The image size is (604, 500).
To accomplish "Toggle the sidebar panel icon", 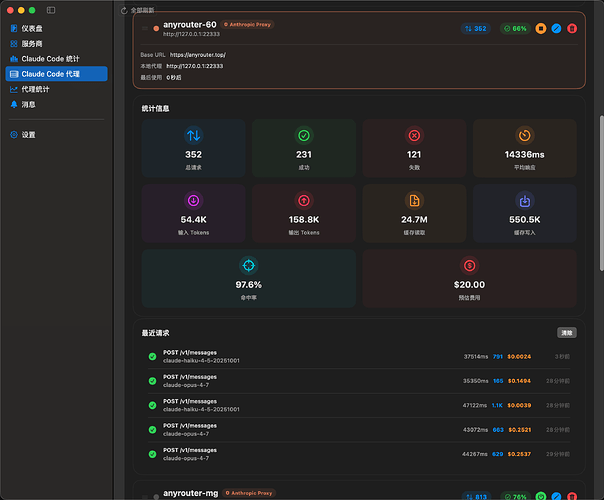I will 51,10.
